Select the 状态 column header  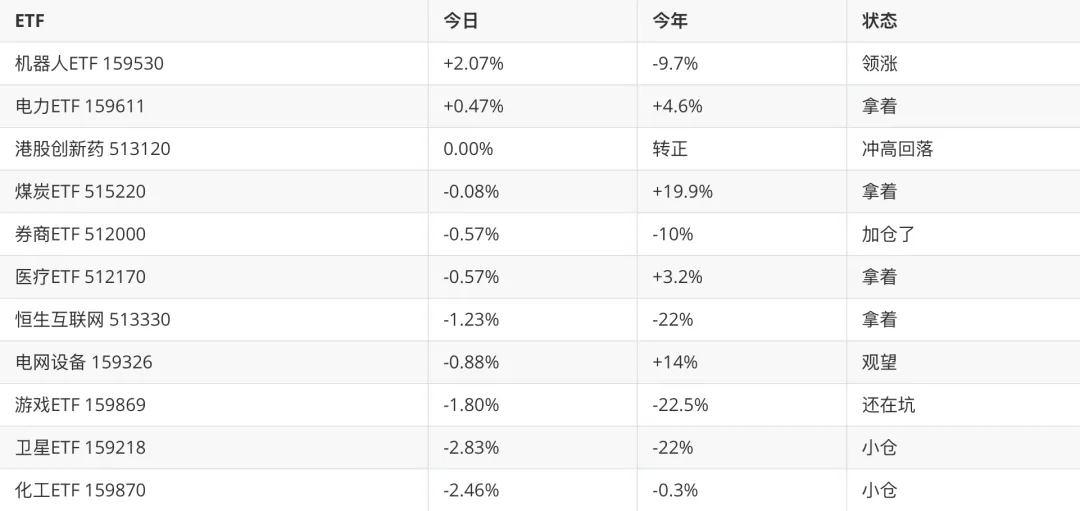[x=880, y=21]
